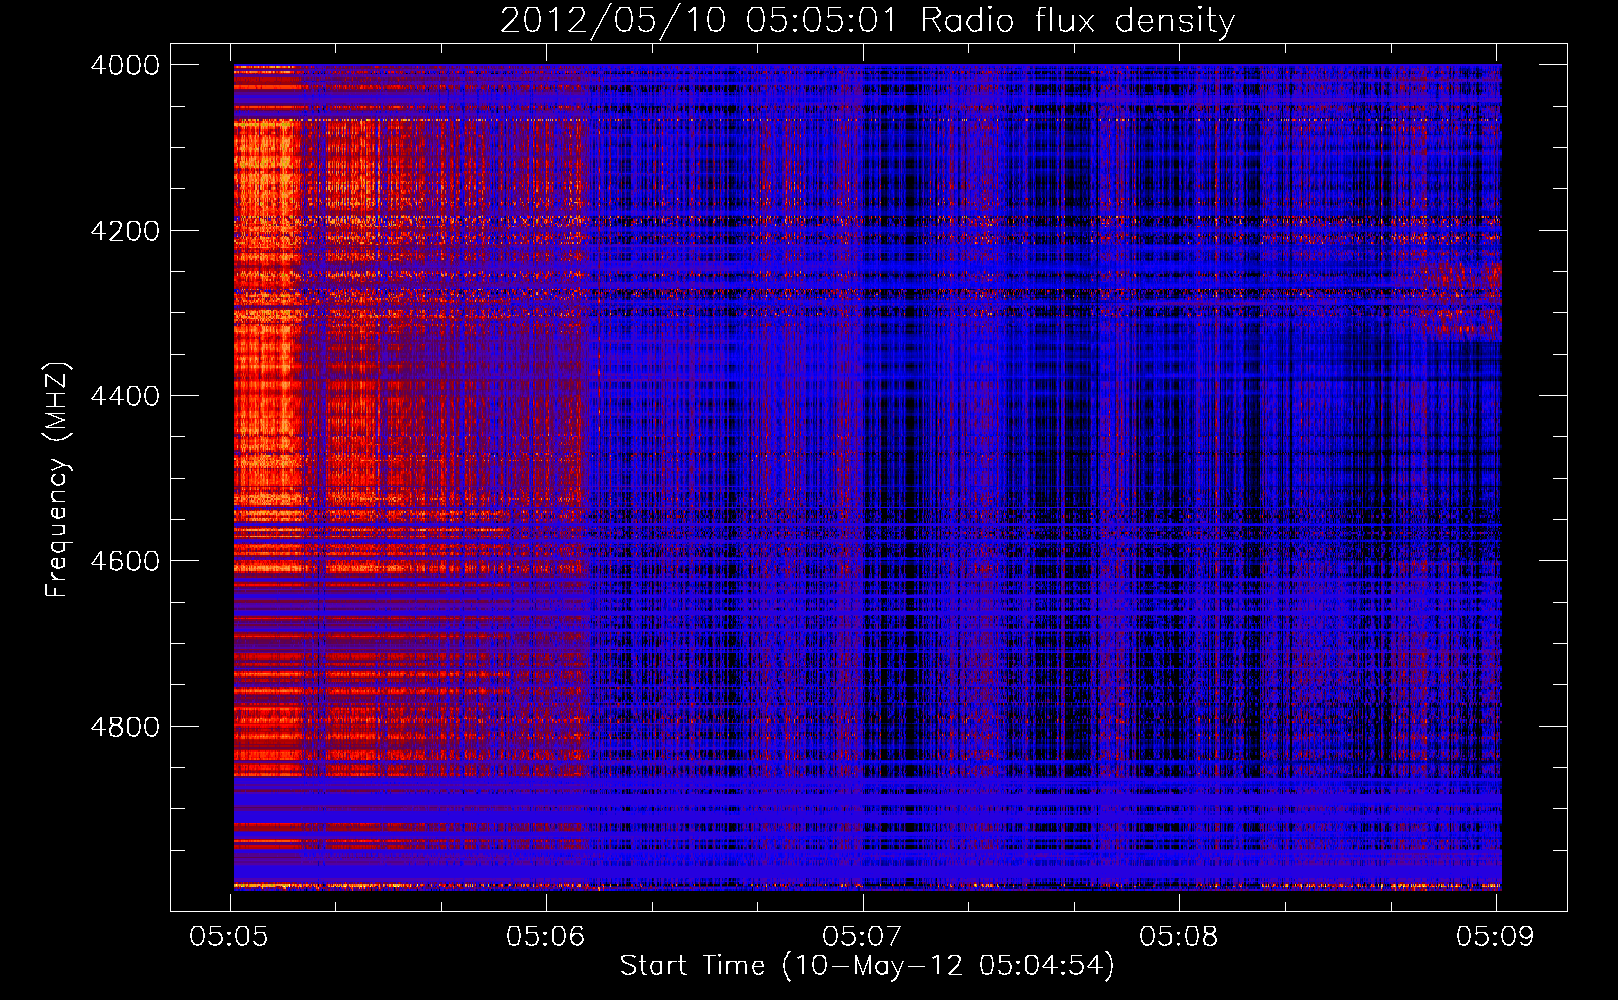Click the 05:08 time tick label
The height and width of the screenshot is (1000, 1618).
click(1178, 936)
